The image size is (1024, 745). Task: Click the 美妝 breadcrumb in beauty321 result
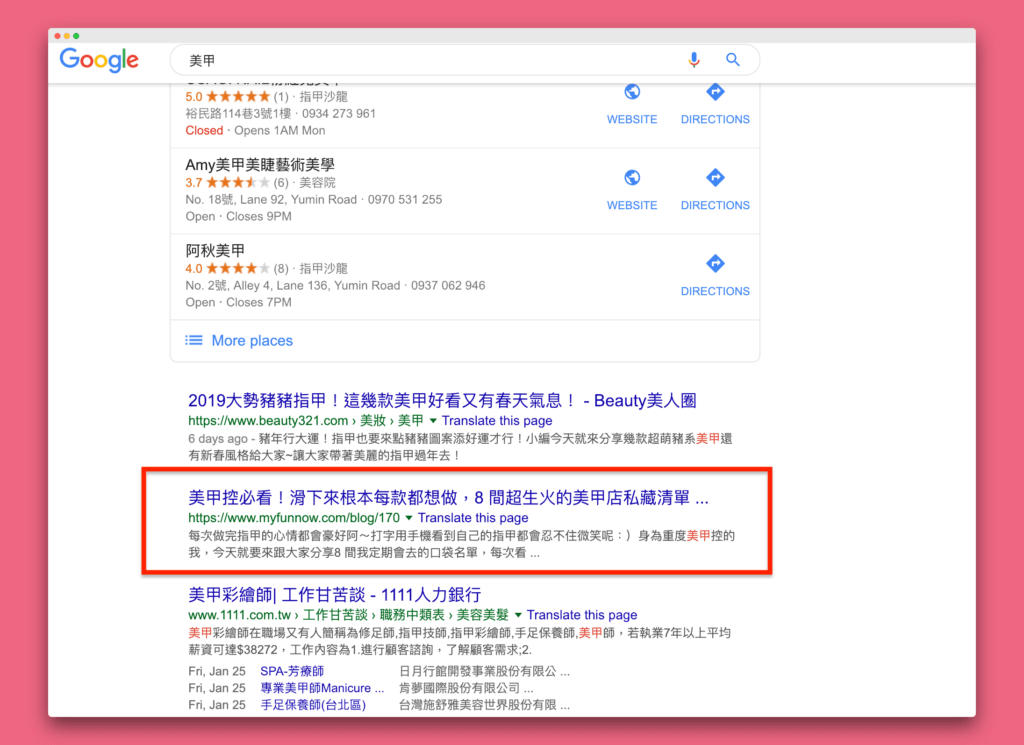click(373, 420)
